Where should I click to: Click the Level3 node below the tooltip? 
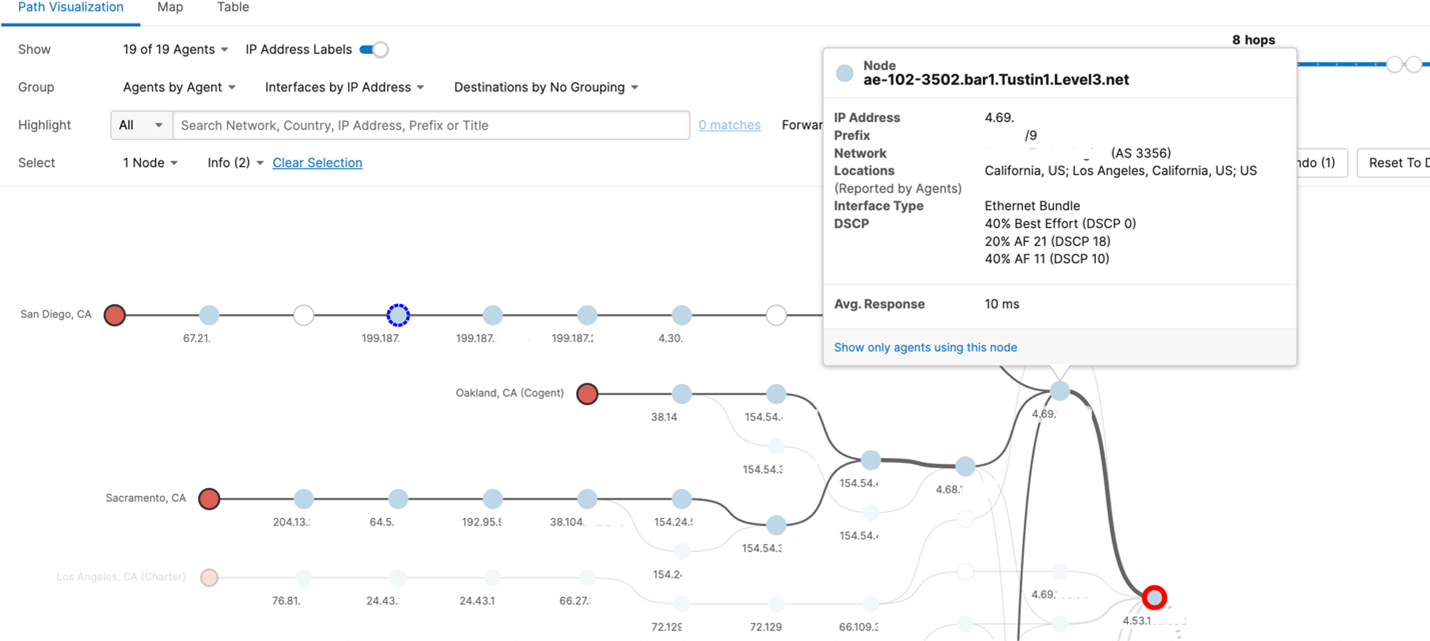click(1060, 391)
